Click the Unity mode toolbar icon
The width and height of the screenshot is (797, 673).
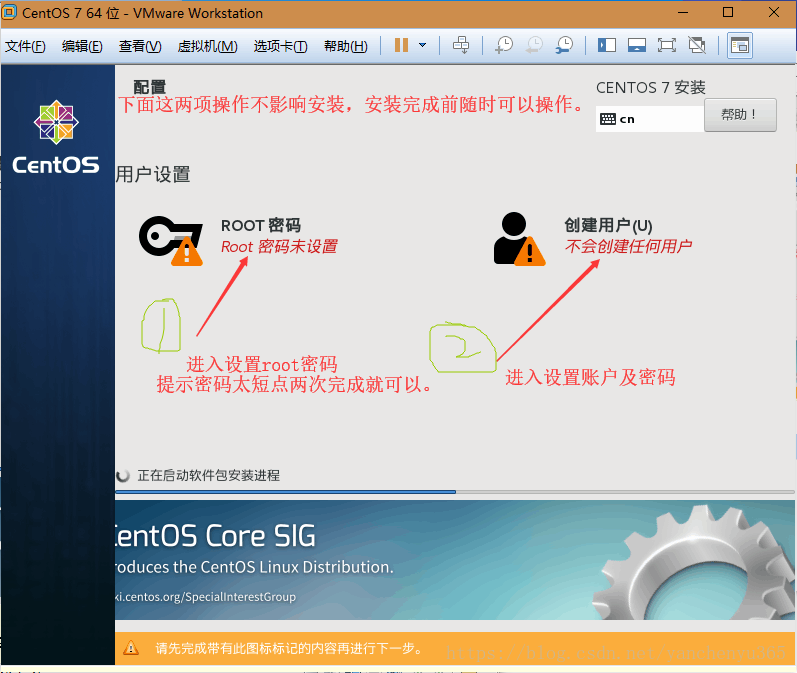click(697, 45)
